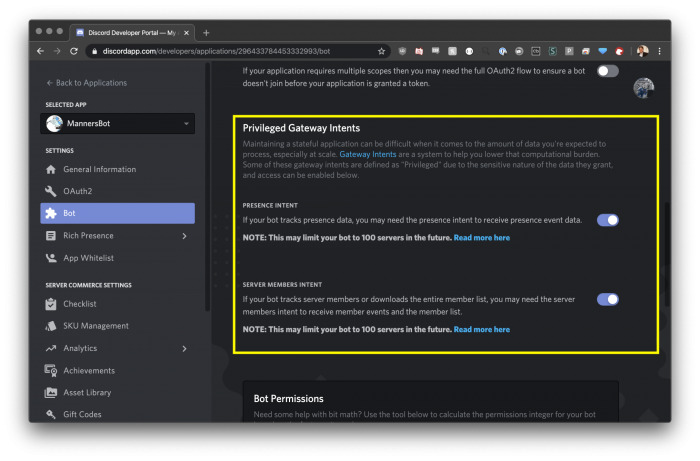Click the SKU Management icon
Screen dimensions: 700x461
(x=51, y=326)
